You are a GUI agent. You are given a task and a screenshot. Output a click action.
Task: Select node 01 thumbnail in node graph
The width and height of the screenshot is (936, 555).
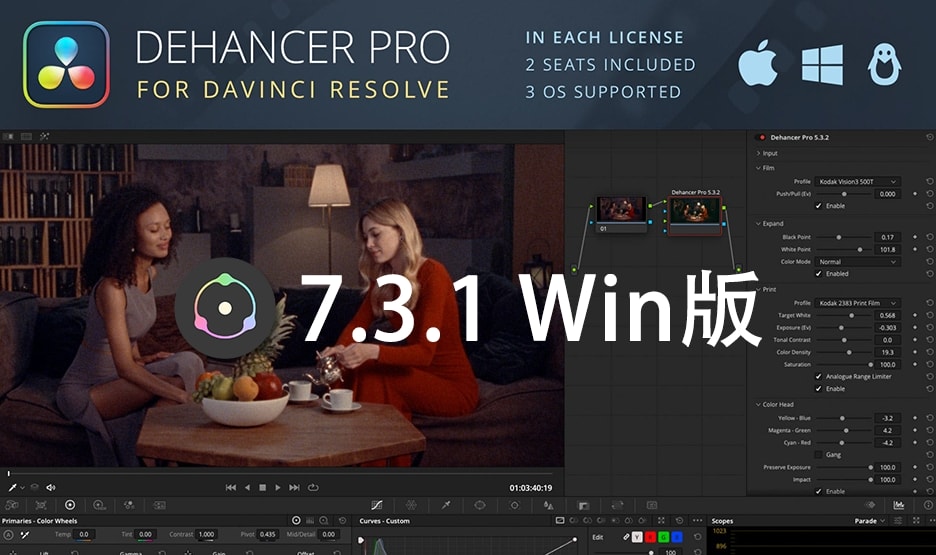point(621,210)
